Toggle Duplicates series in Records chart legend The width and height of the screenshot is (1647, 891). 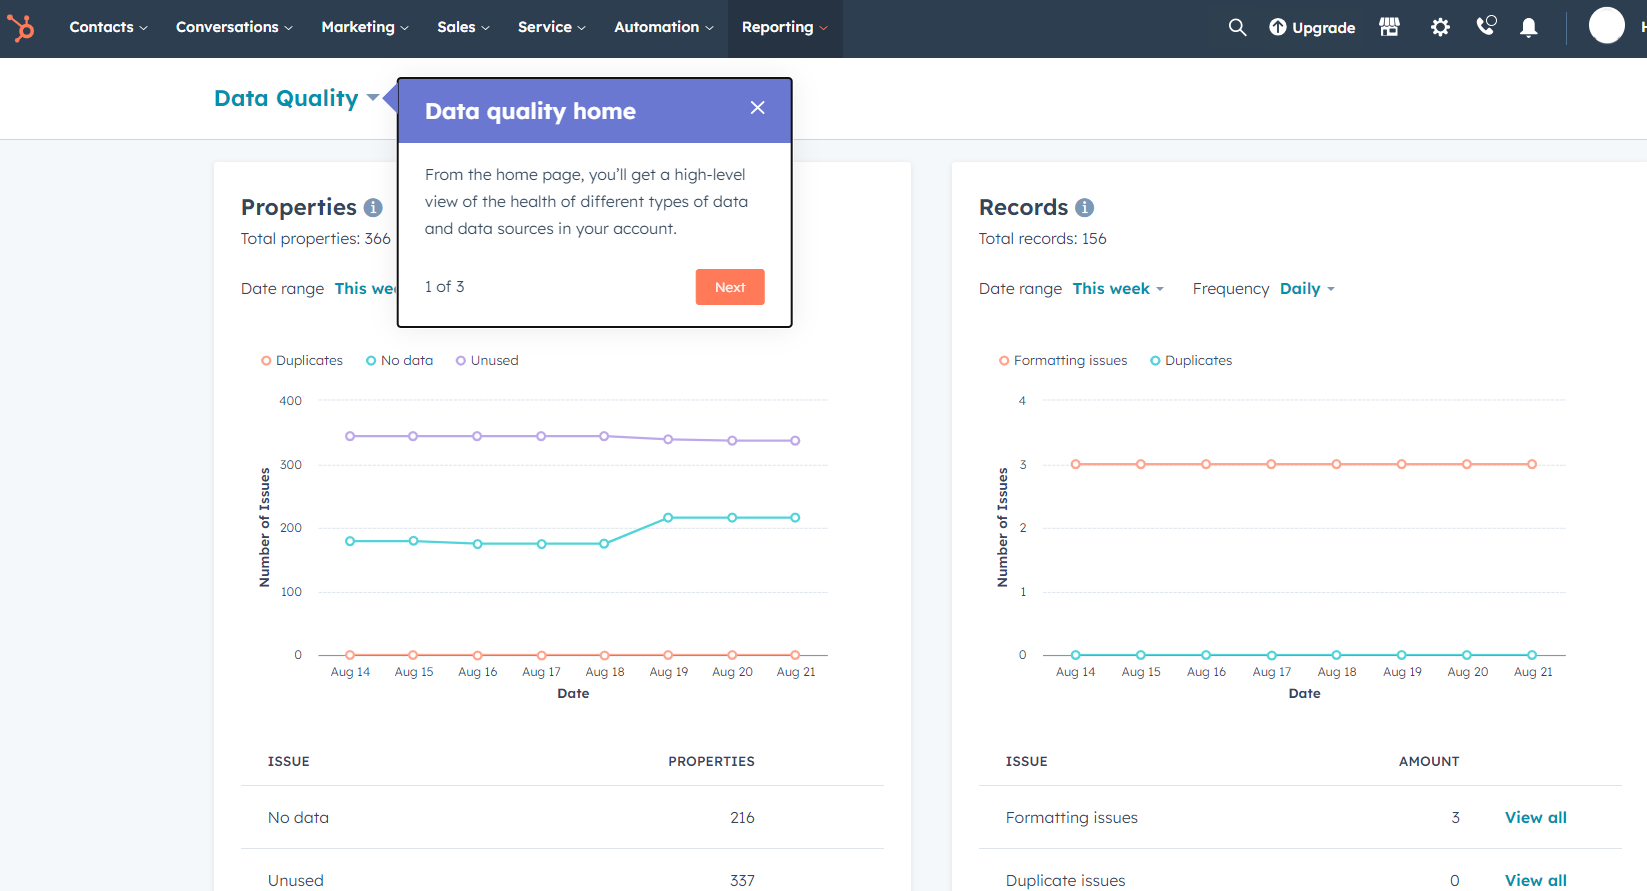[1191, 361]
